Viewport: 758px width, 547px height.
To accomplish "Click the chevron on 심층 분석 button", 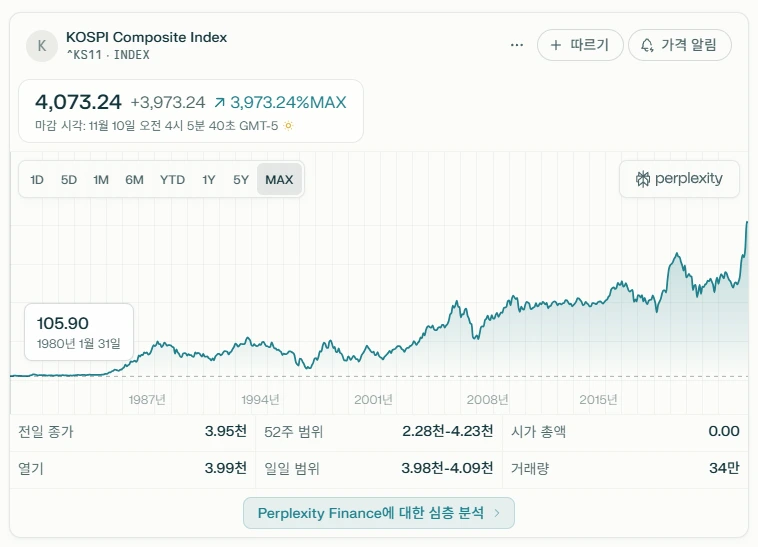I will coord(497,513).
